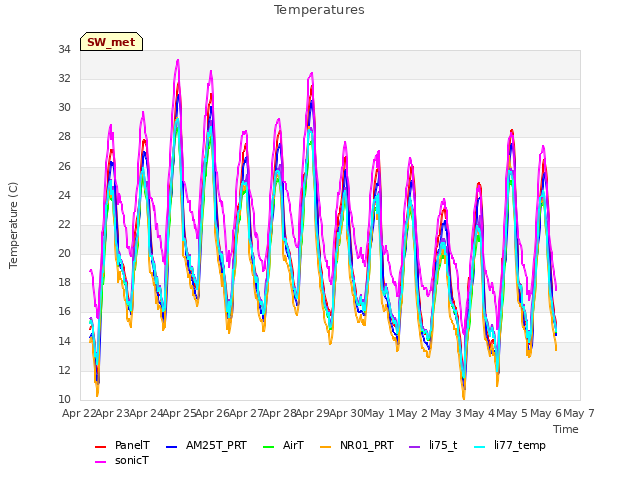Click the Apr 23 x-axis tick
Image resolution: width=640 pixels, height=480 pixels.
(112, 413)
